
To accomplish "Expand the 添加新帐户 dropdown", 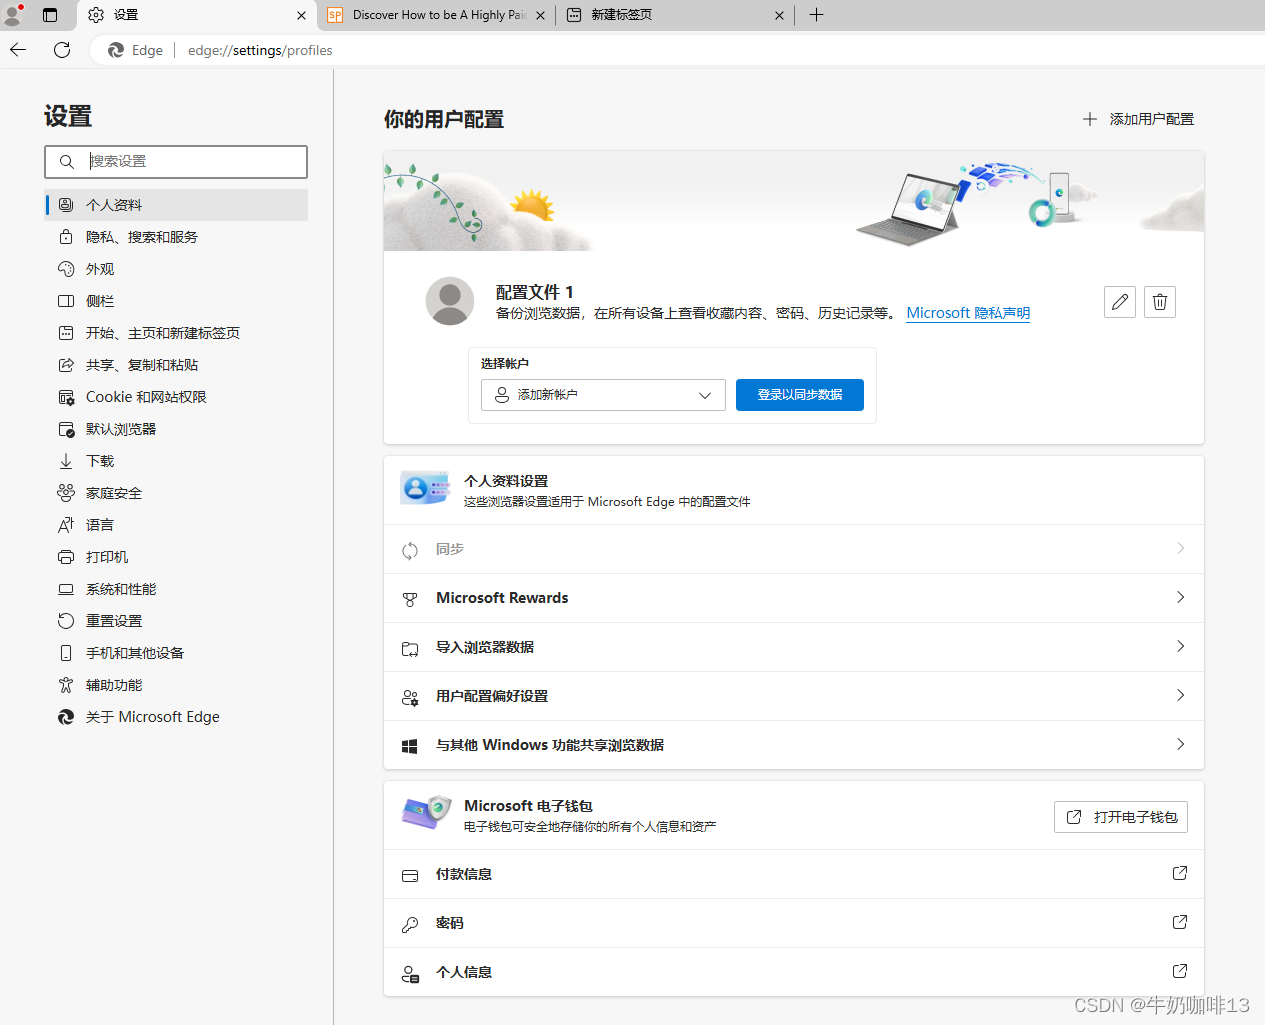I will (603, 395).
